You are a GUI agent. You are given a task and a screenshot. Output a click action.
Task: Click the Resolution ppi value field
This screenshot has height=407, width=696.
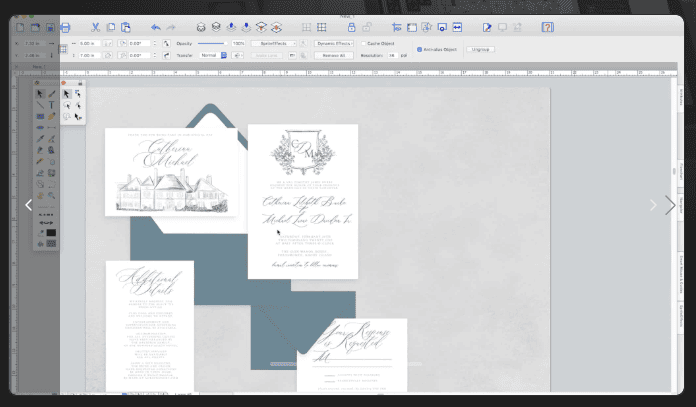point(392,55)
